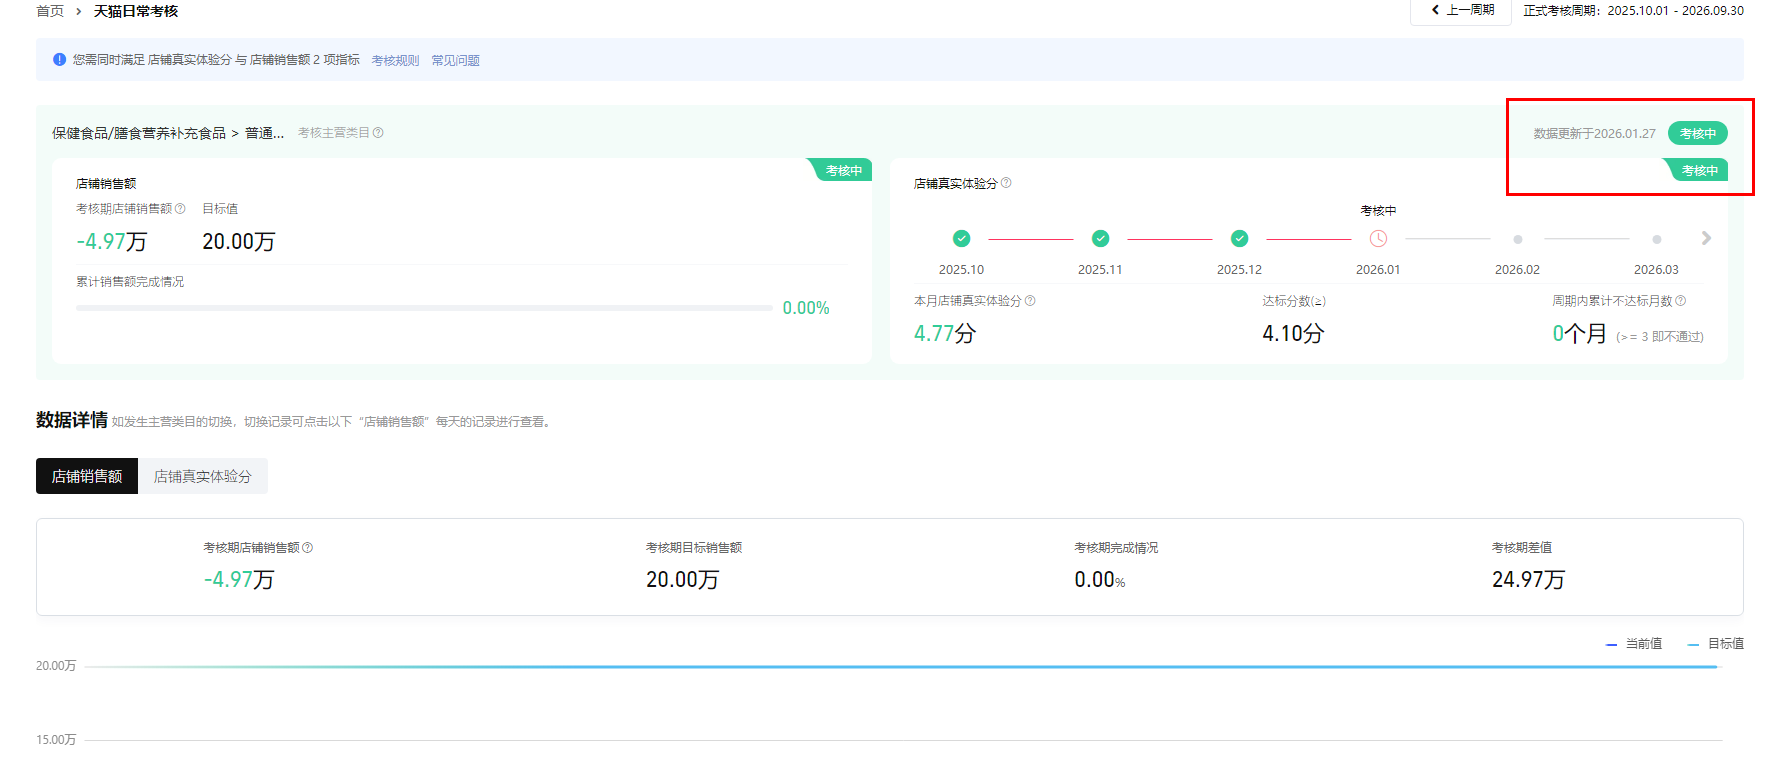Switch to 店铺真实体验分 tab
1769x775 pixels.
pyautogui.click(x=202, y=476)
